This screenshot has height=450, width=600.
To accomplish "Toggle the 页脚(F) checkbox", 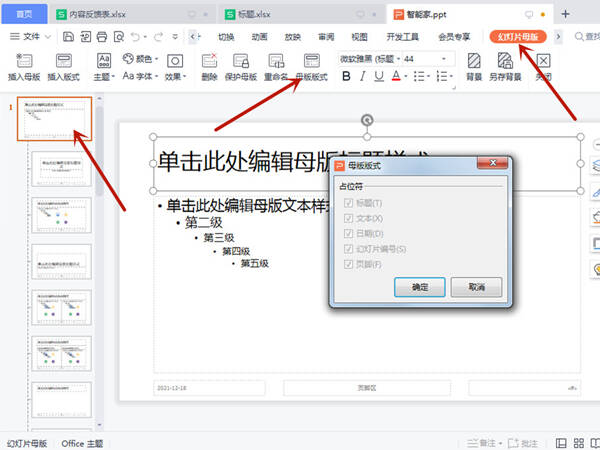I will coord(348,264).
